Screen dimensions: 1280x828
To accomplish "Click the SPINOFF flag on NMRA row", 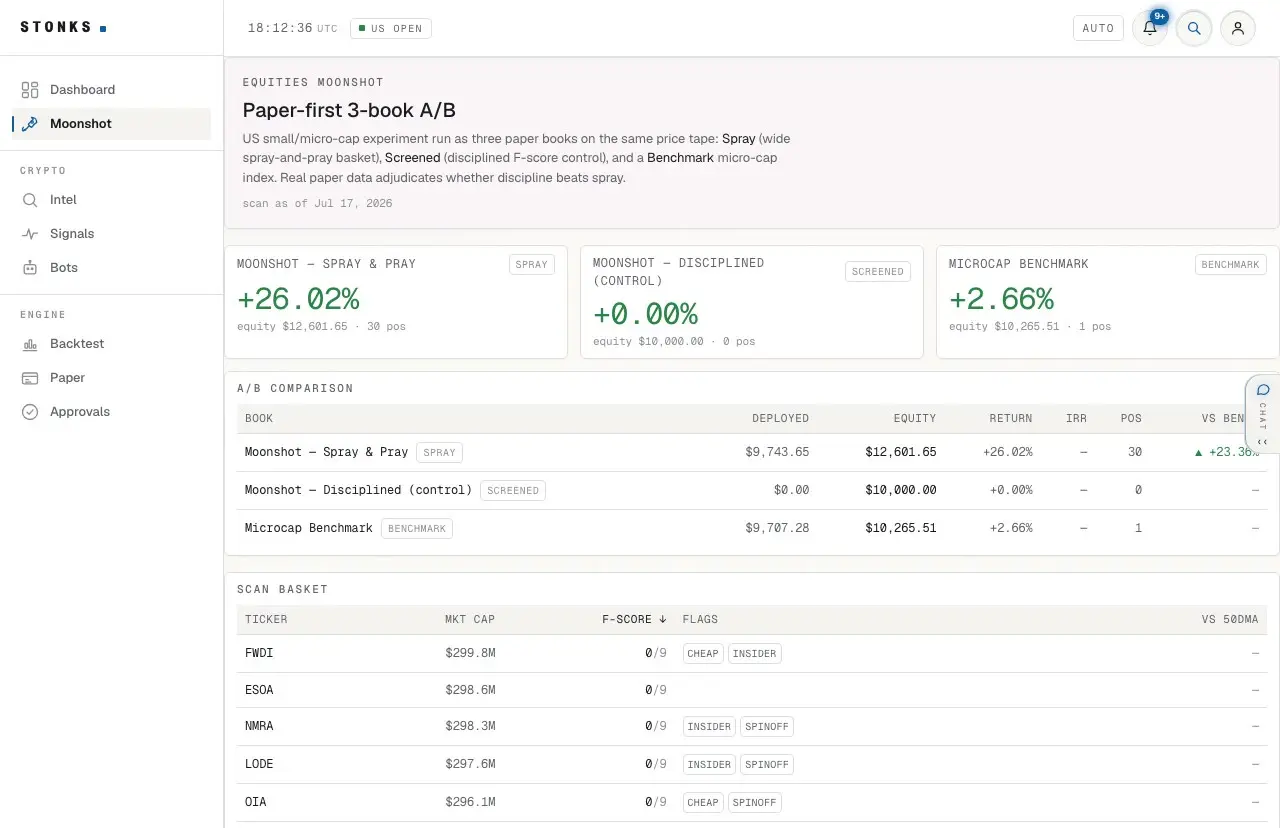I will [767, 727].
